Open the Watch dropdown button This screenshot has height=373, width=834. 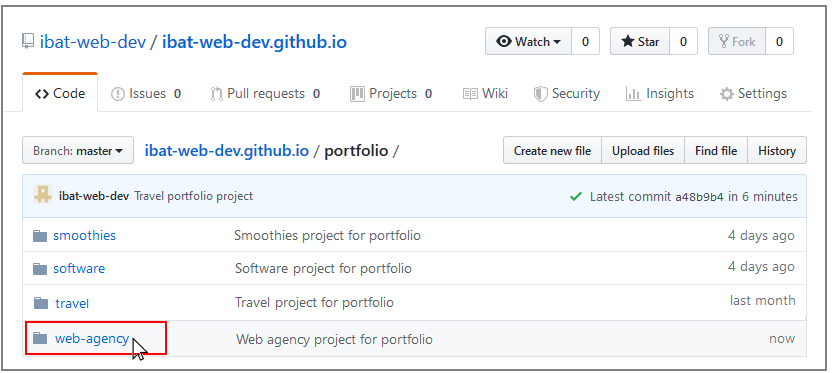528,42
